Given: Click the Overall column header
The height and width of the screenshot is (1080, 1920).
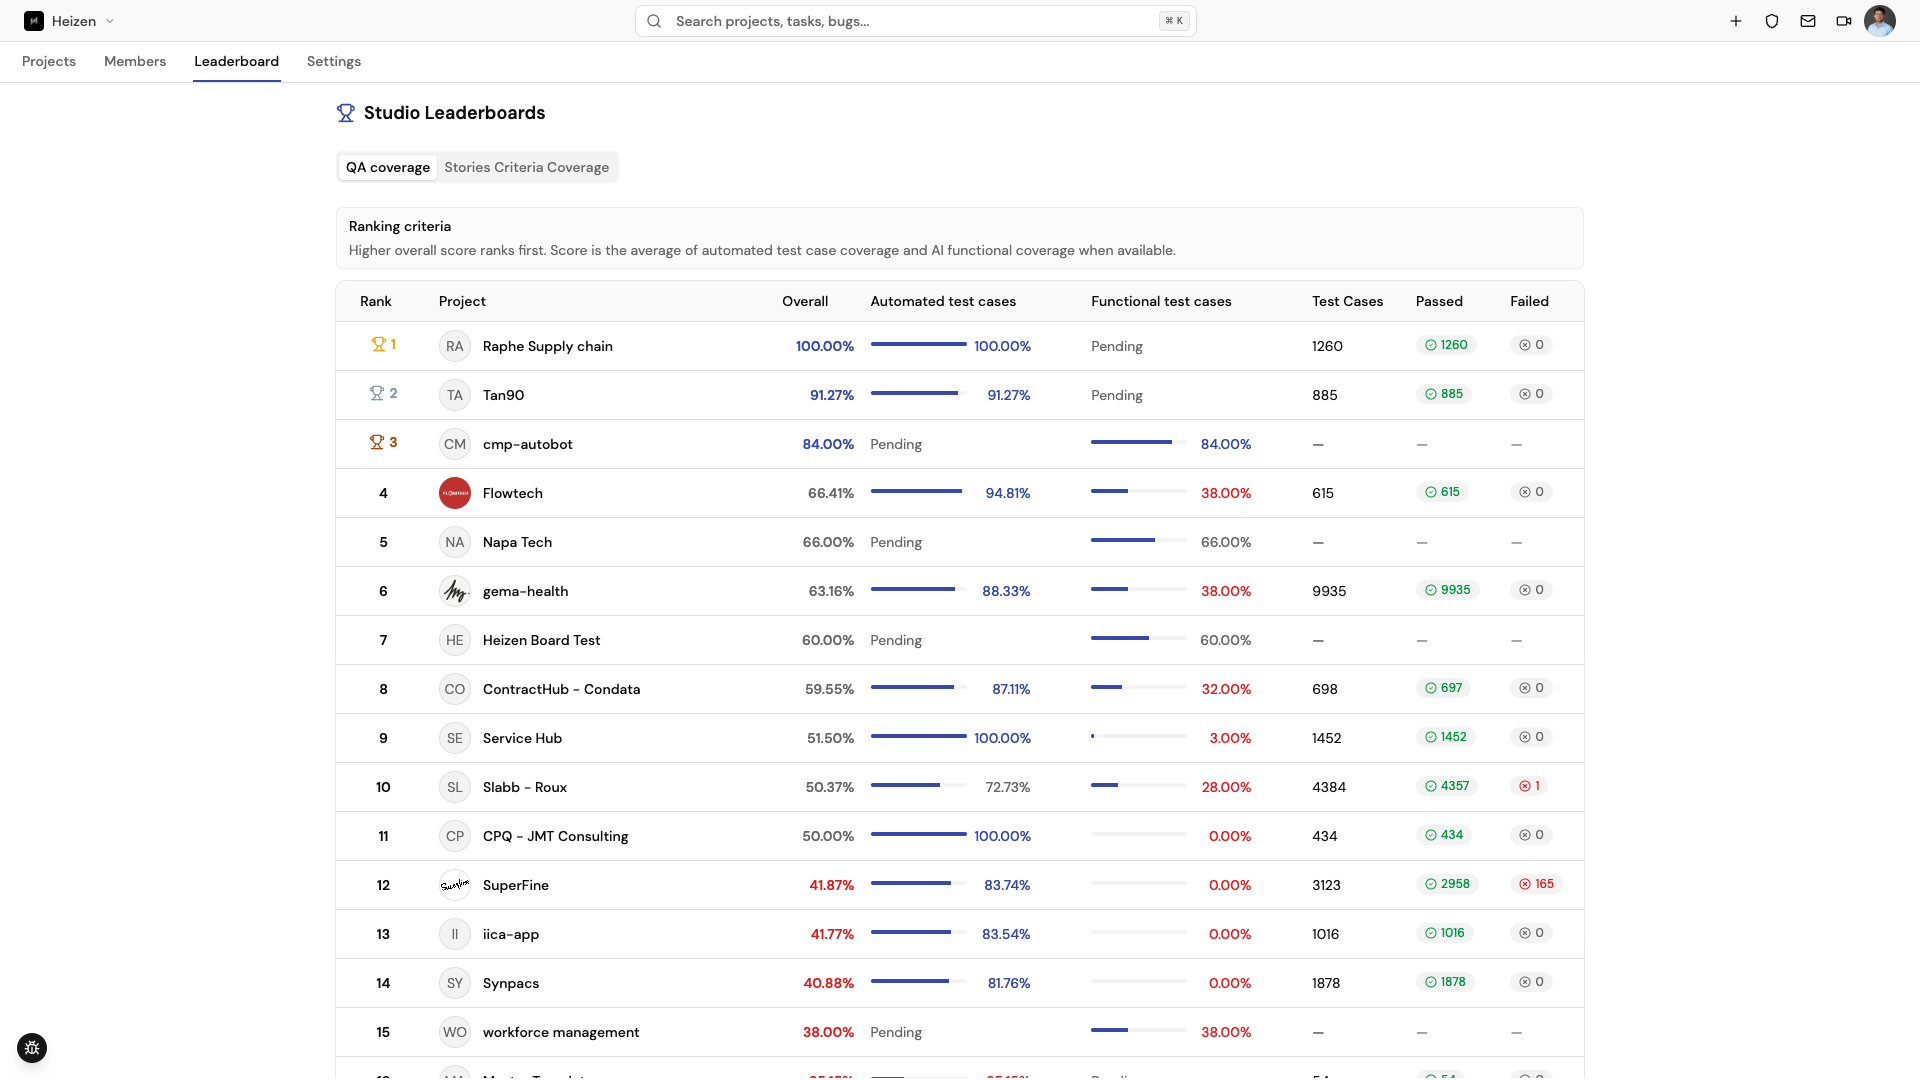Looking at the screenshot, I should tap(805, 301).
